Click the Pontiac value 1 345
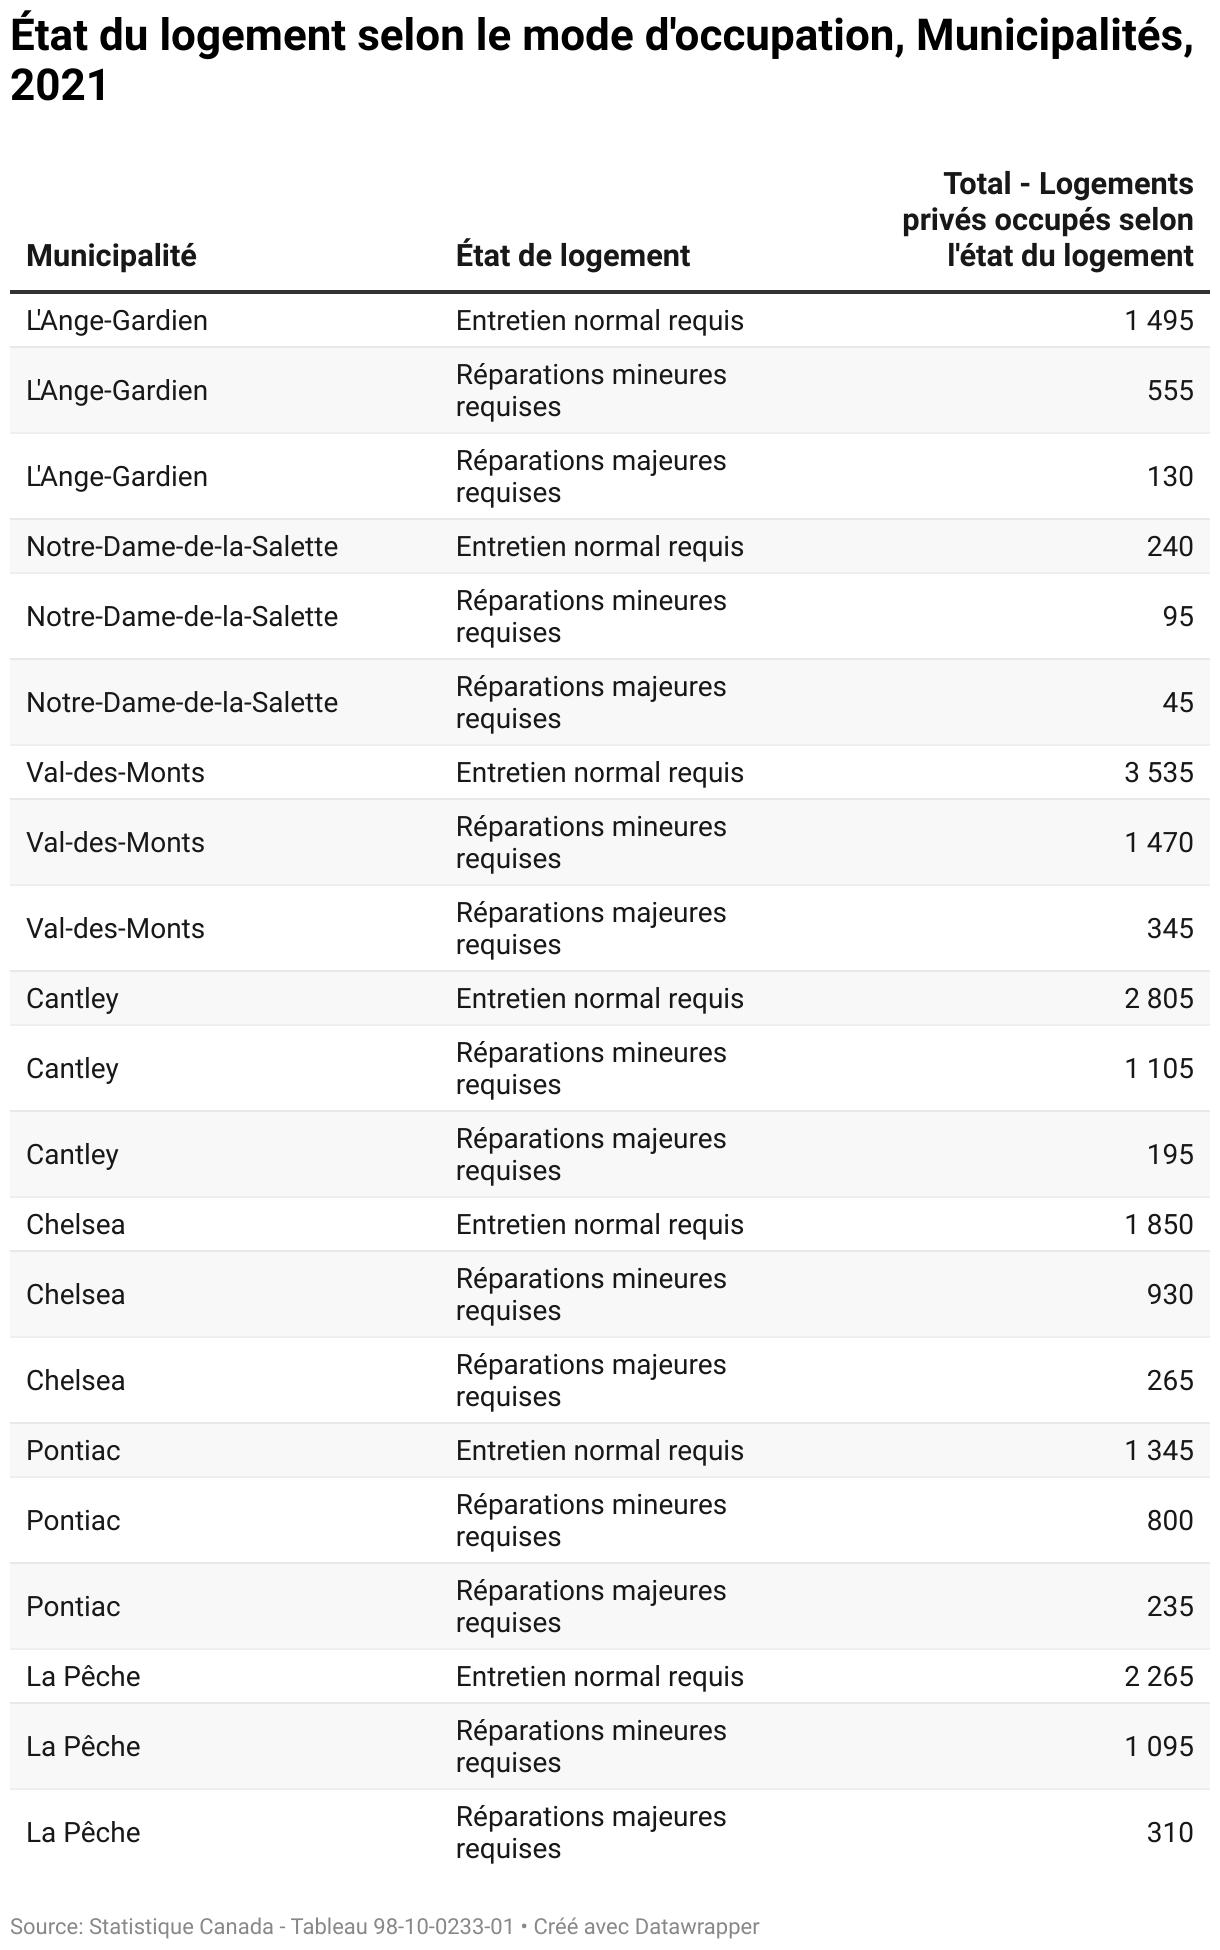This screenshot has width=1220, height=1950. 1159,1451
